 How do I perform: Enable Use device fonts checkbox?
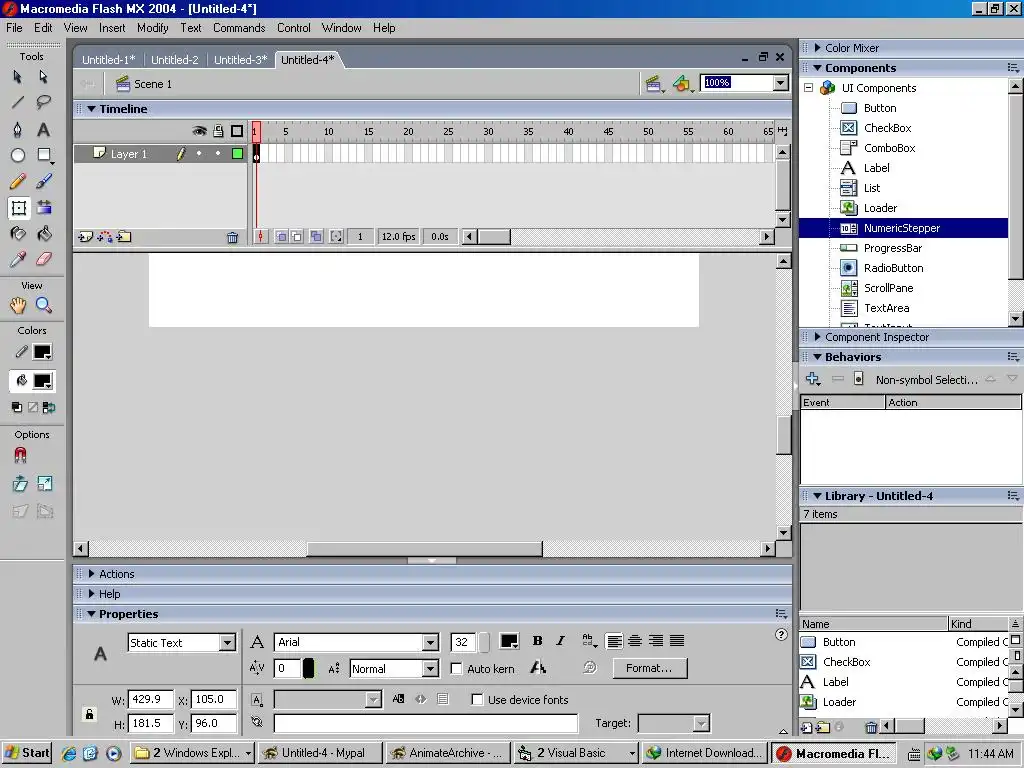[x=477, y=699]
